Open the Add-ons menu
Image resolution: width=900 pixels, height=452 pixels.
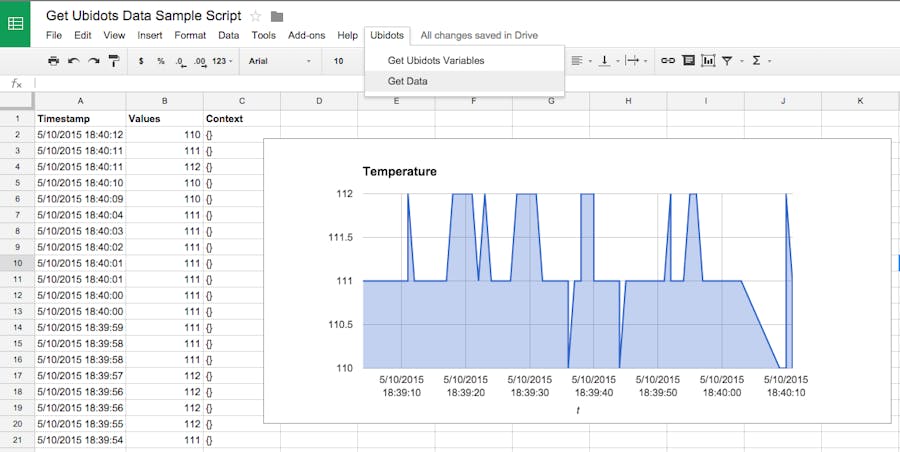click(307, 35)
